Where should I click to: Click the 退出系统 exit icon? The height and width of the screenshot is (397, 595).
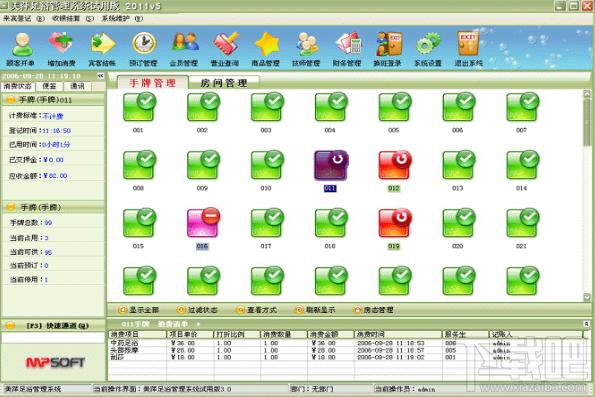(469, 49)
